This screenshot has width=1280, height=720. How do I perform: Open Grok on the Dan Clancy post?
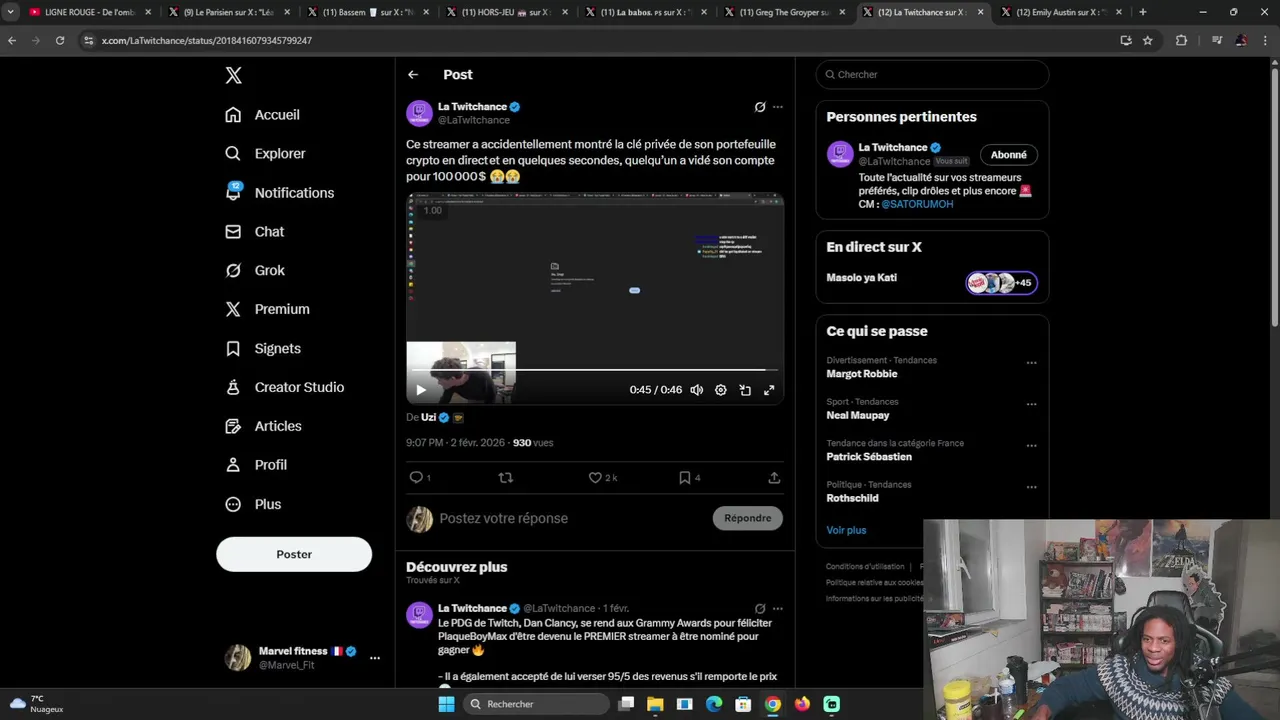point(760,609)
